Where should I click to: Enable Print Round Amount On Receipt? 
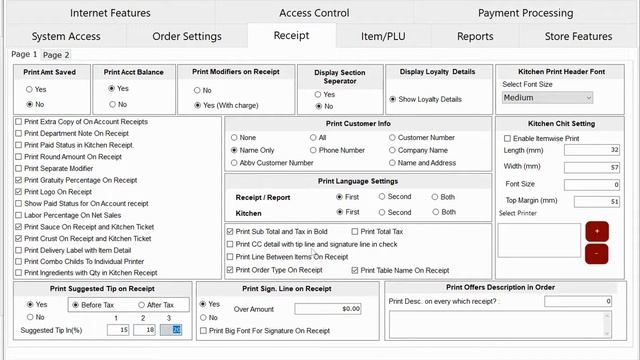(18, 157)
